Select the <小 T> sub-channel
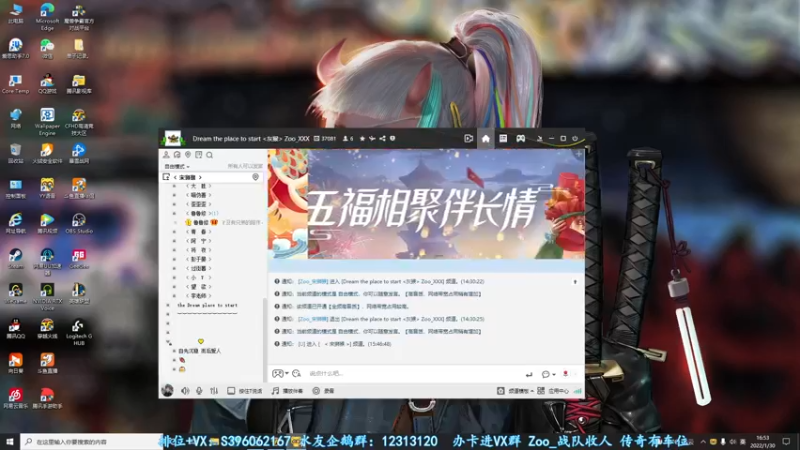 tap(198, 278)
